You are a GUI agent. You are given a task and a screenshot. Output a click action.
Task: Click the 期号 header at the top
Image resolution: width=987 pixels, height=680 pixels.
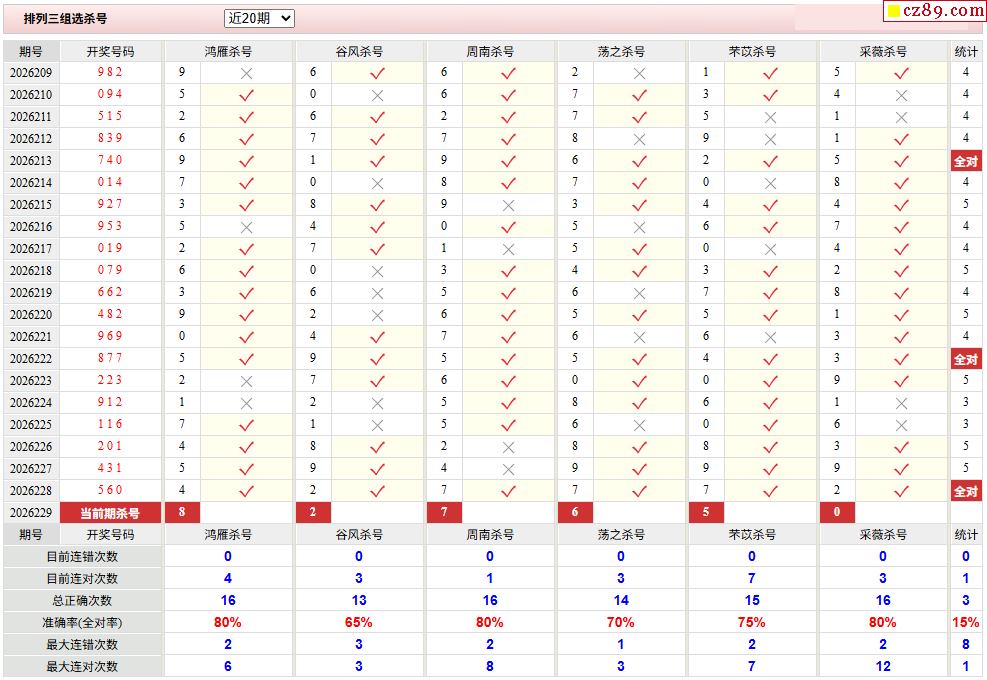(x=31, y=52)
